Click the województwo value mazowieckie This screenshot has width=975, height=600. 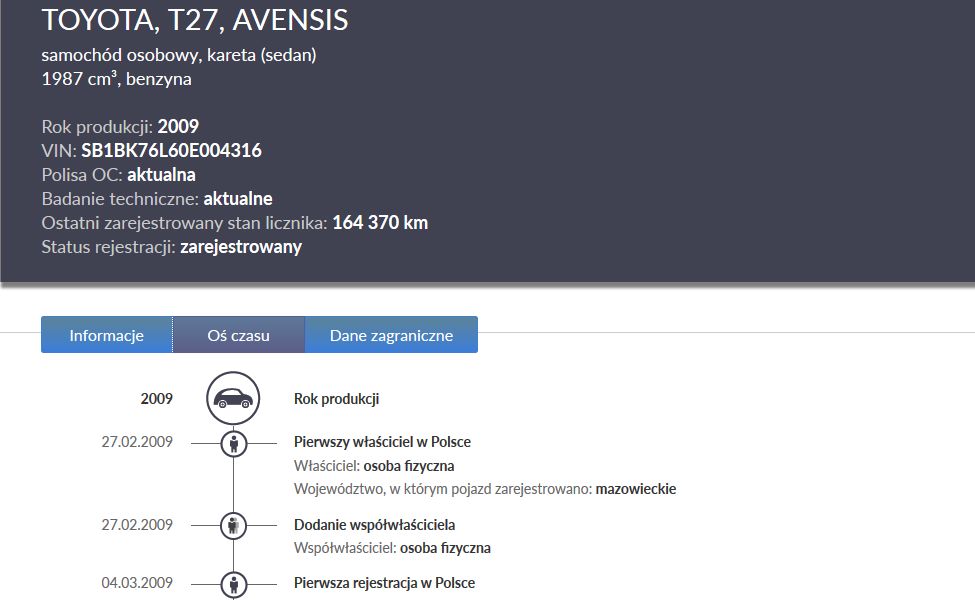point(635,489)
